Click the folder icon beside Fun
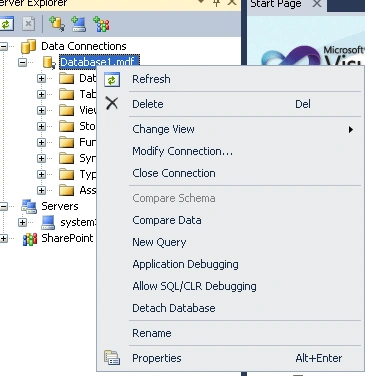 pyautogui.click(x=66, y=142)
